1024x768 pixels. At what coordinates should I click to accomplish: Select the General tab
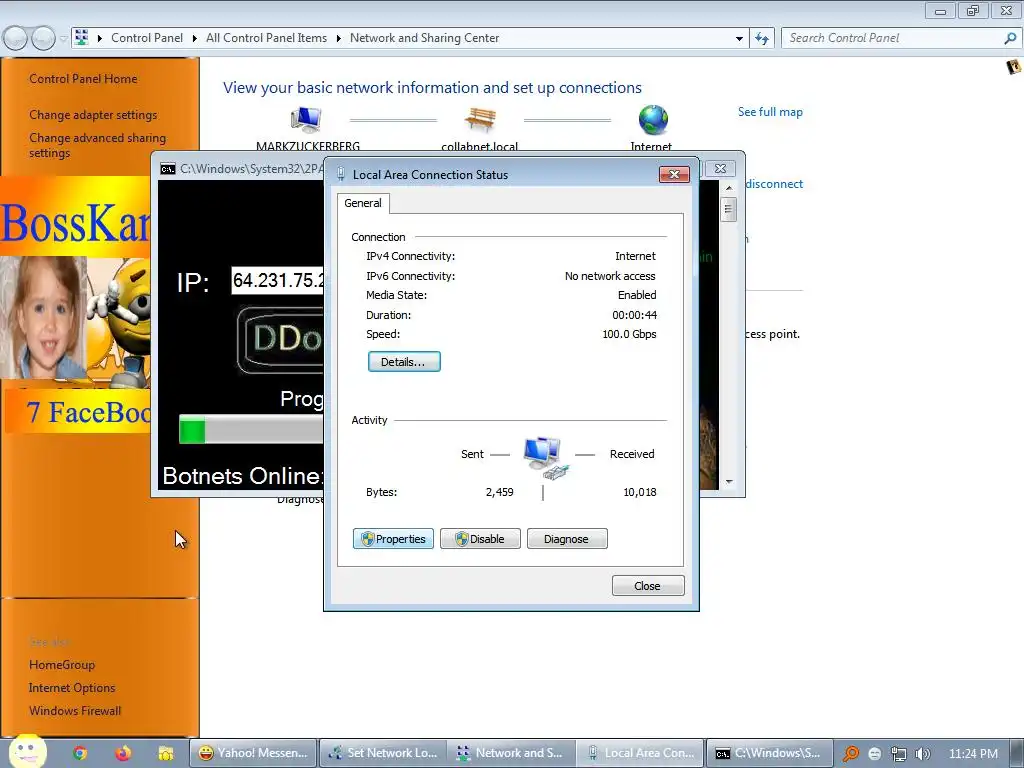363,203
